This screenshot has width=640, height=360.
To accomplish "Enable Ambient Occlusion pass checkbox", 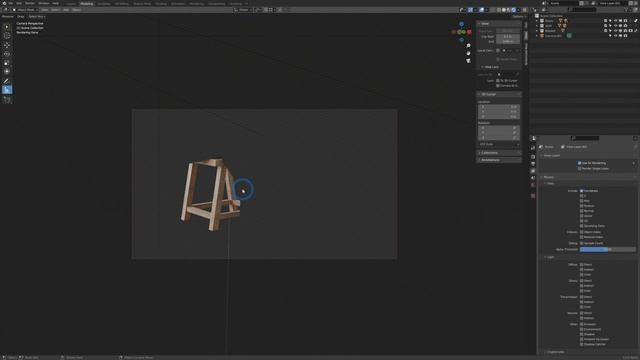I will 582,339.
